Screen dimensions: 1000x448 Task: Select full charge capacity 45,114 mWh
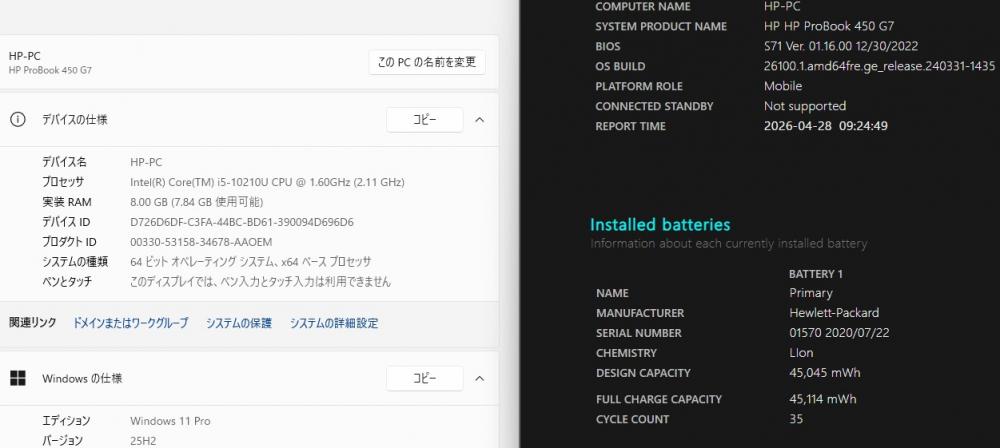click(x=823, y=399)
